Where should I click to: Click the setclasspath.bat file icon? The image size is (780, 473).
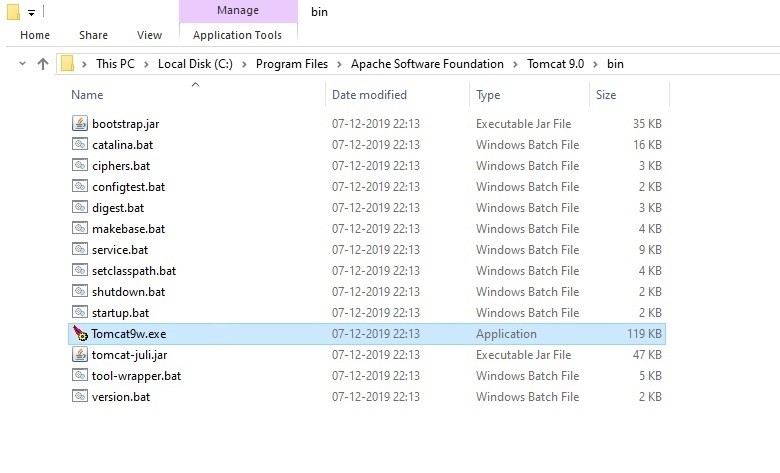click(80, 270)
